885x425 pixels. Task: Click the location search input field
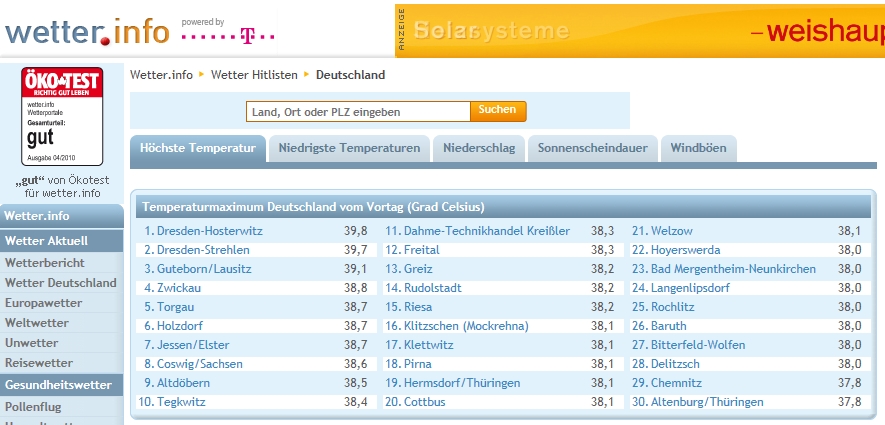(358, 112)
